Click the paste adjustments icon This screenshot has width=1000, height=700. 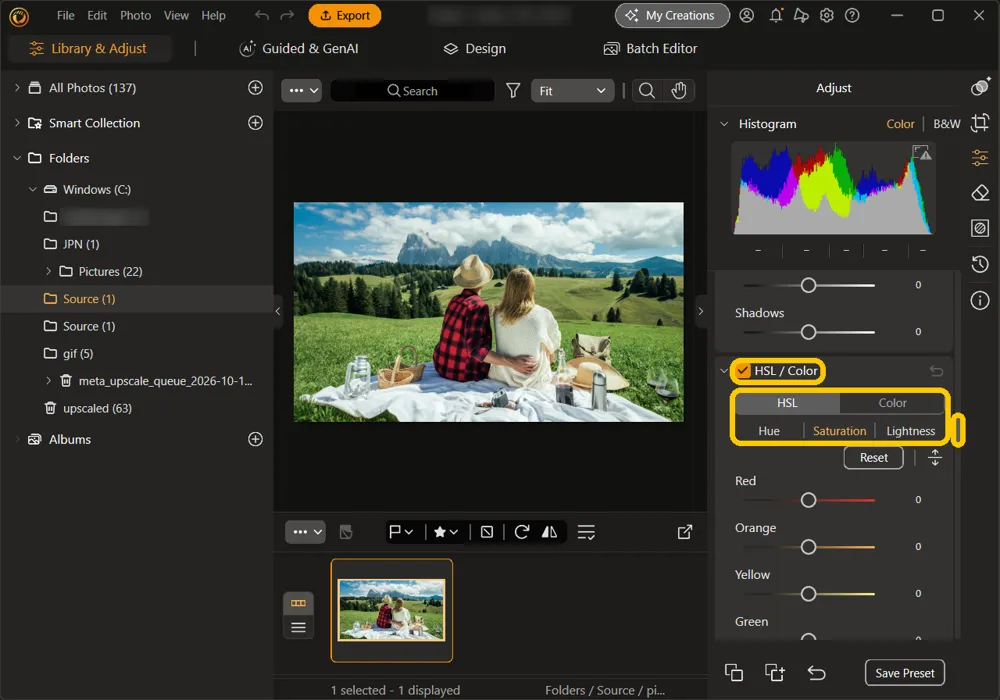[x=775, y=673]
